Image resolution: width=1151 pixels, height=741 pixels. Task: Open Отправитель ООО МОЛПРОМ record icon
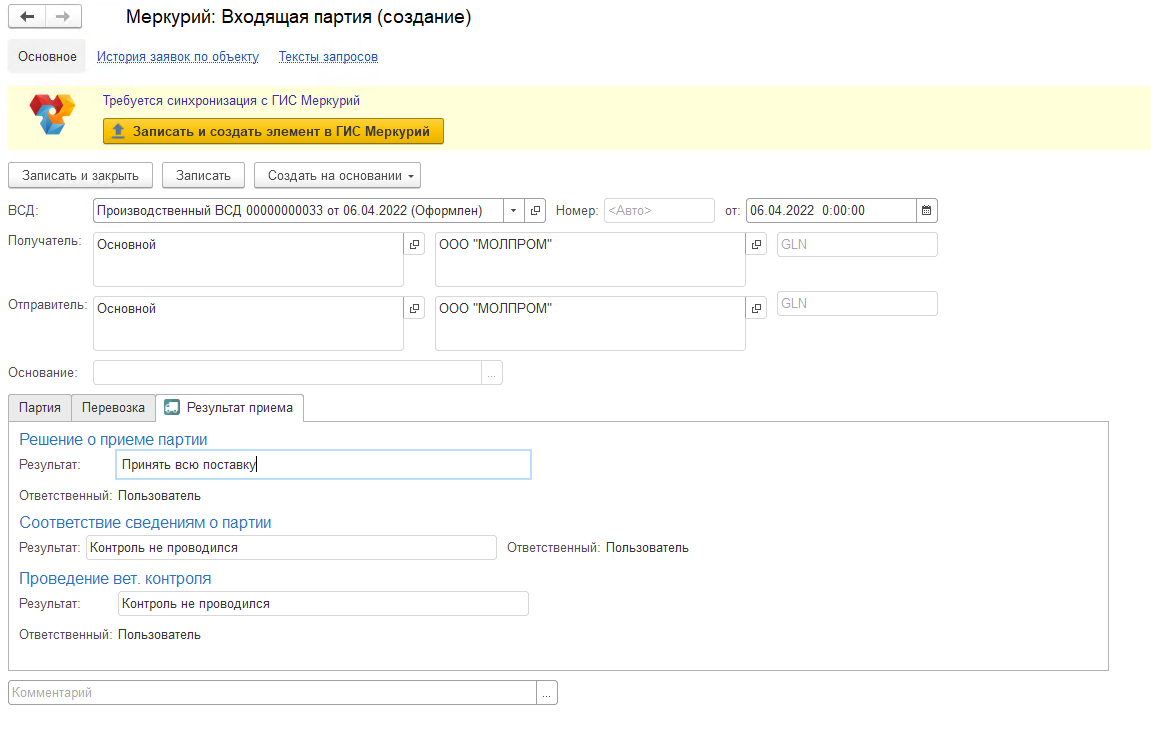pos(756,308)
